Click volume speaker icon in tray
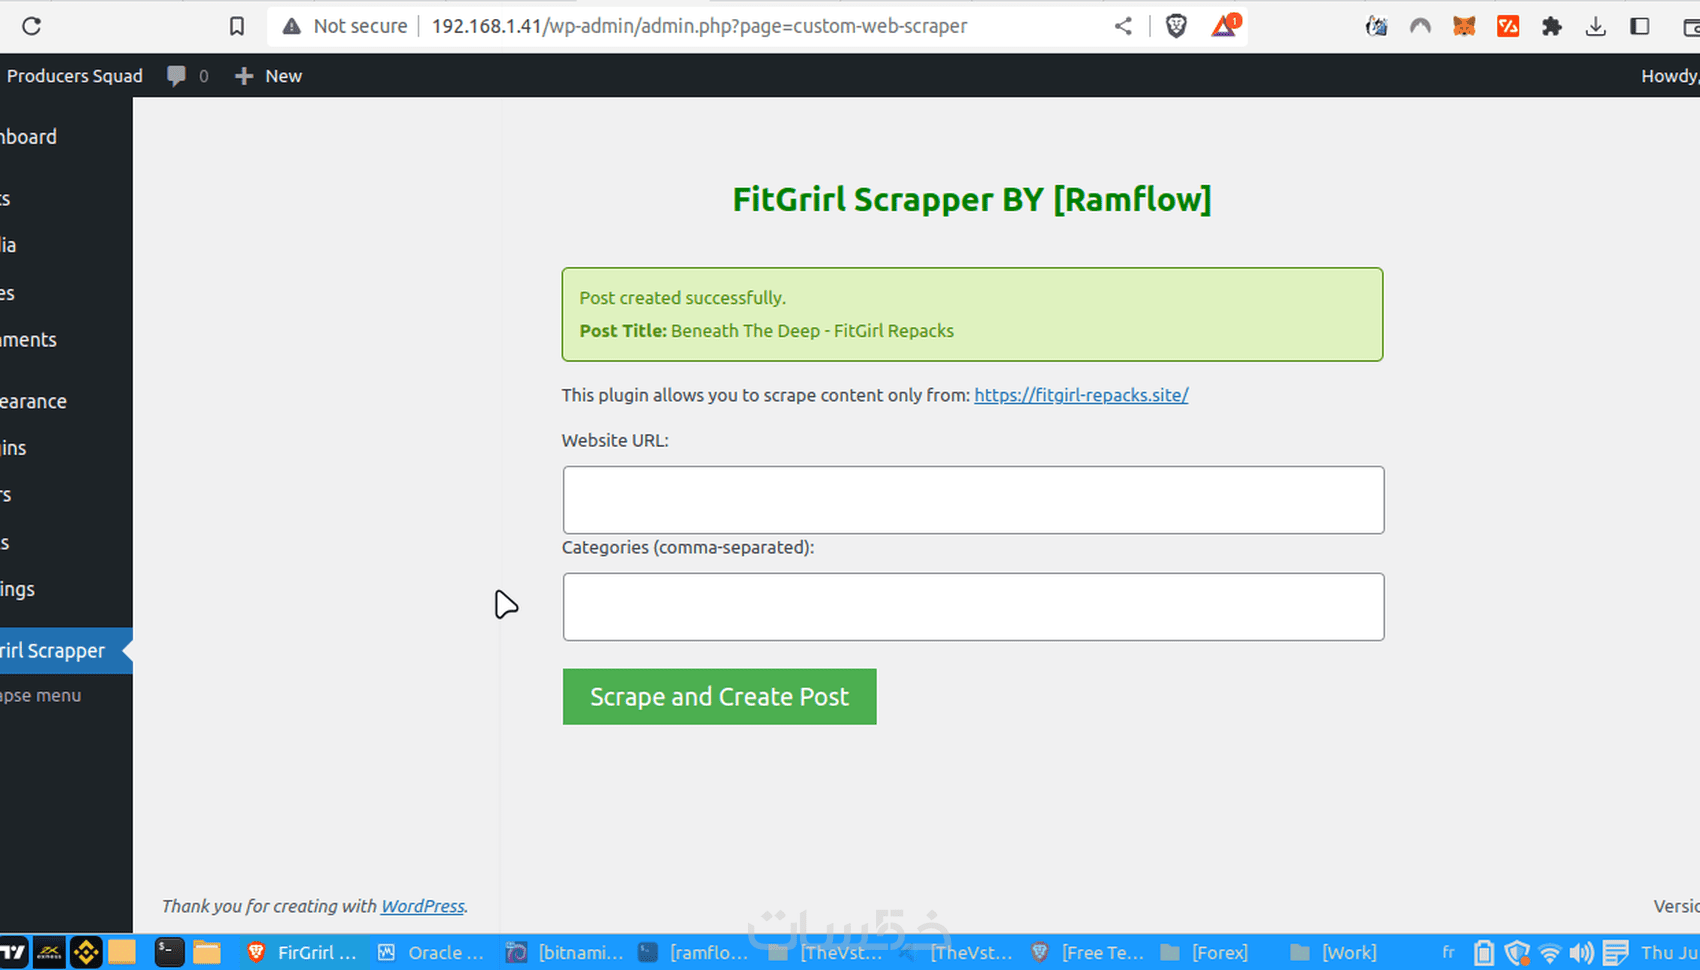The height and width of the screenshot is (970, 1700). click(1582, 953)
